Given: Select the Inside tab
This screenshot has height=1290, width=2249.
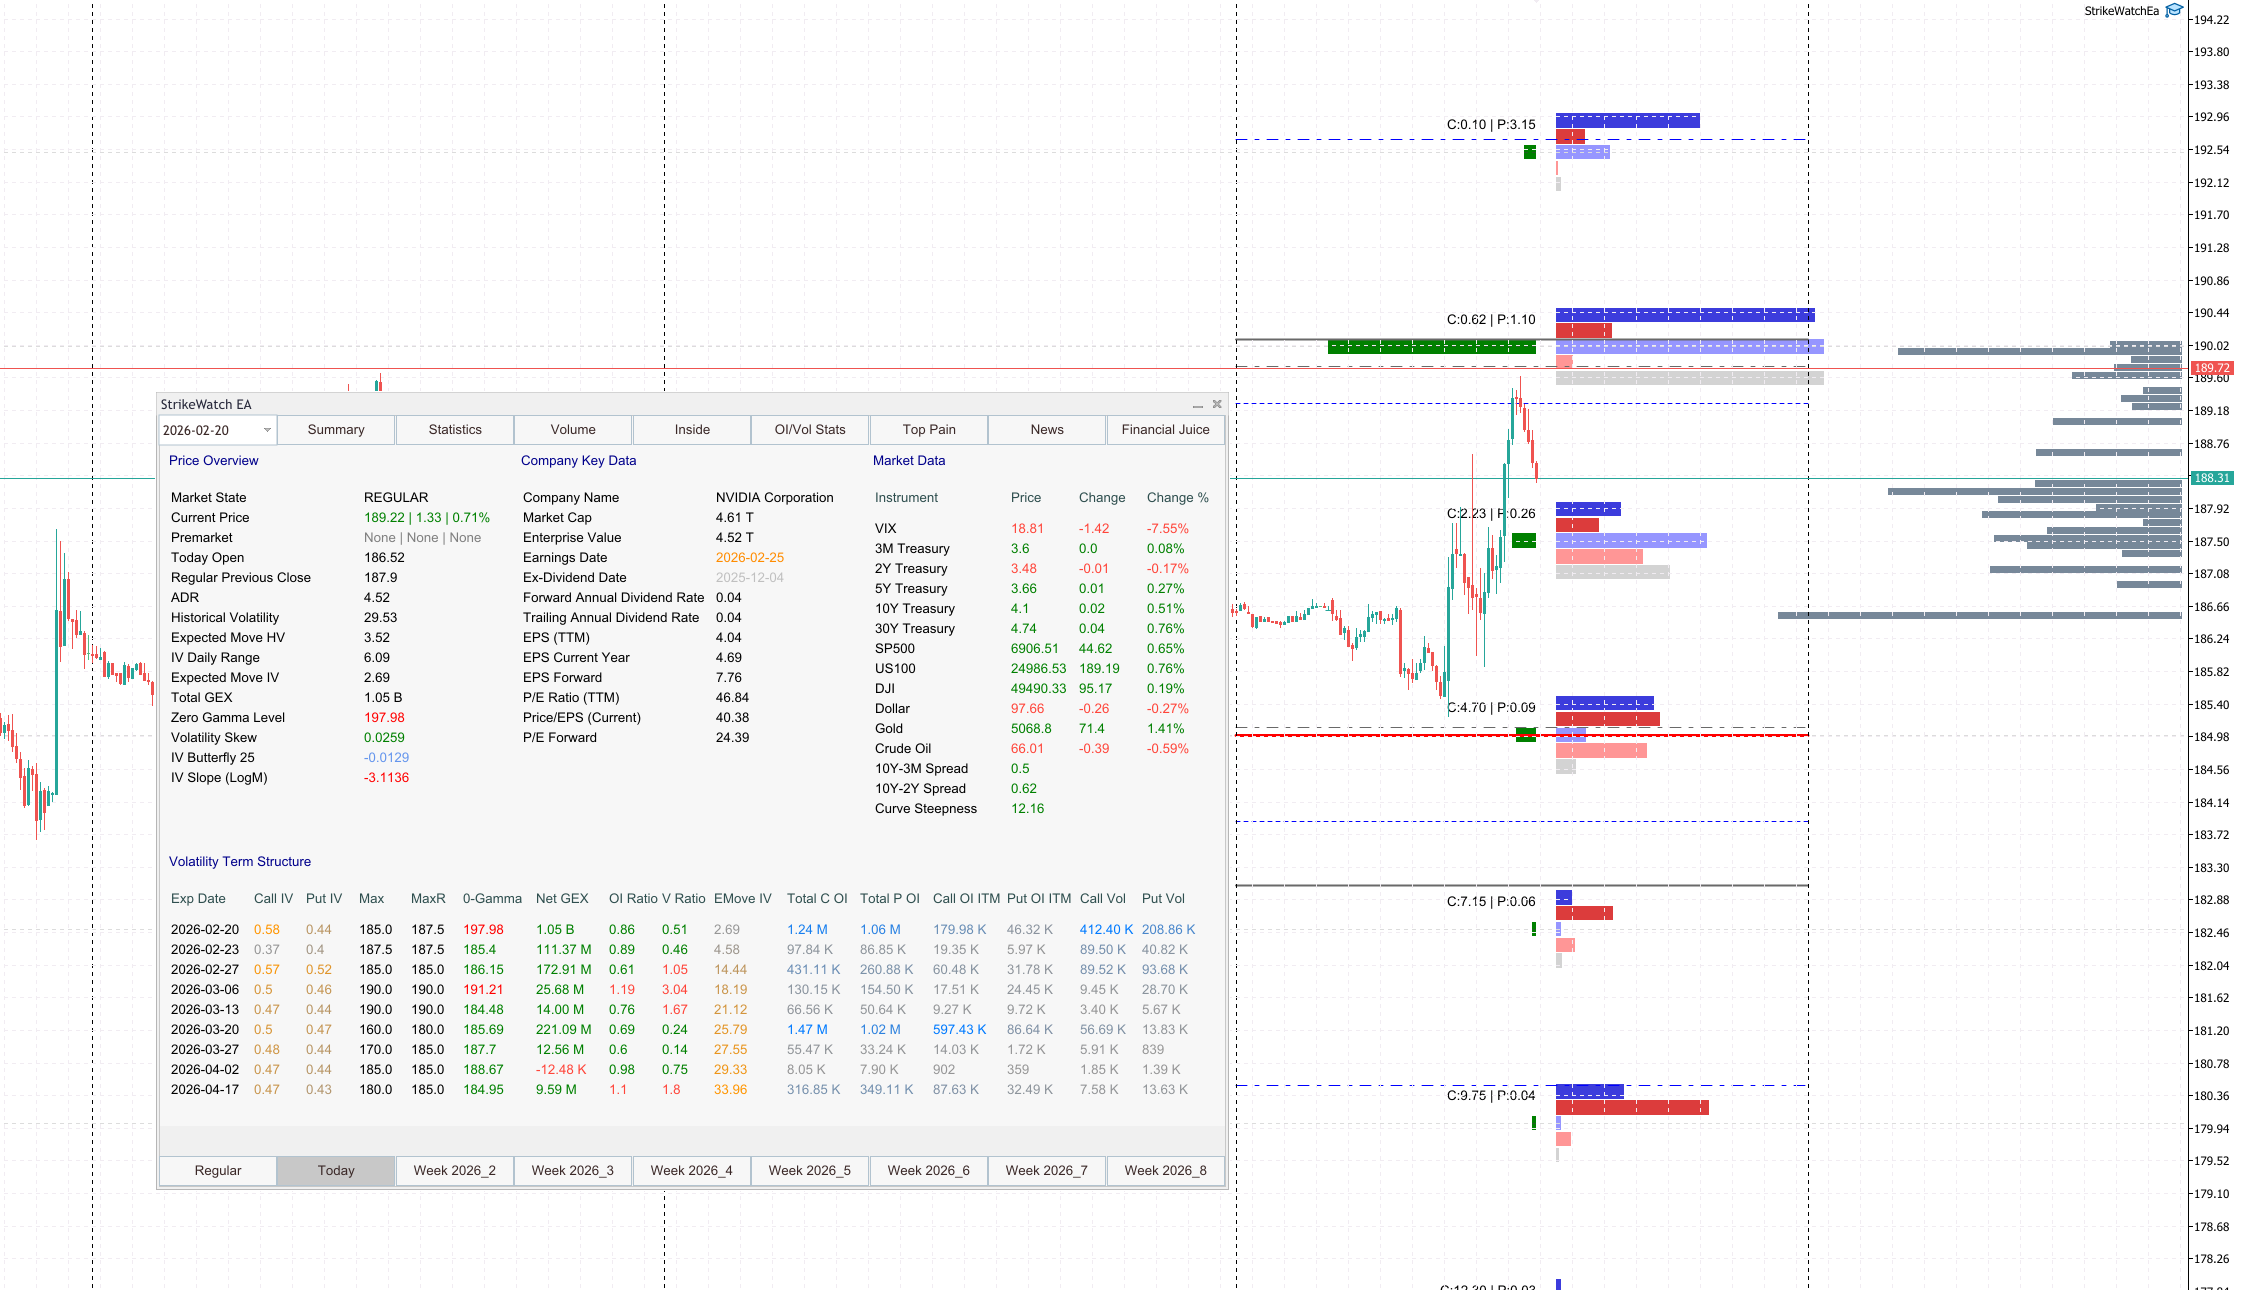Looking at the screenshot, I should 691,429.
